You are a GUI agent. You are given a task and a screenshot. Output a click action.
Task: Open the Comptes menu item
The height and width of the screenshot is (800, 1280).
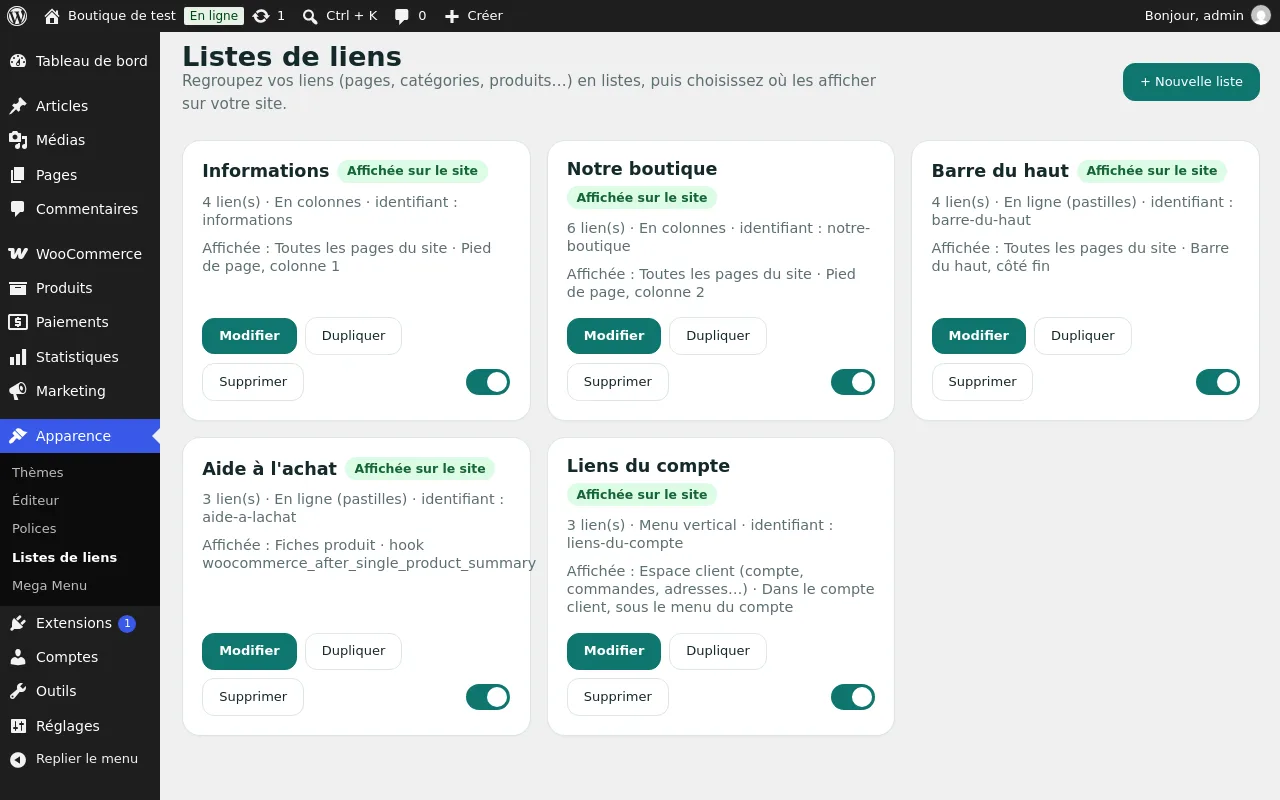click(x=80, y=657)
